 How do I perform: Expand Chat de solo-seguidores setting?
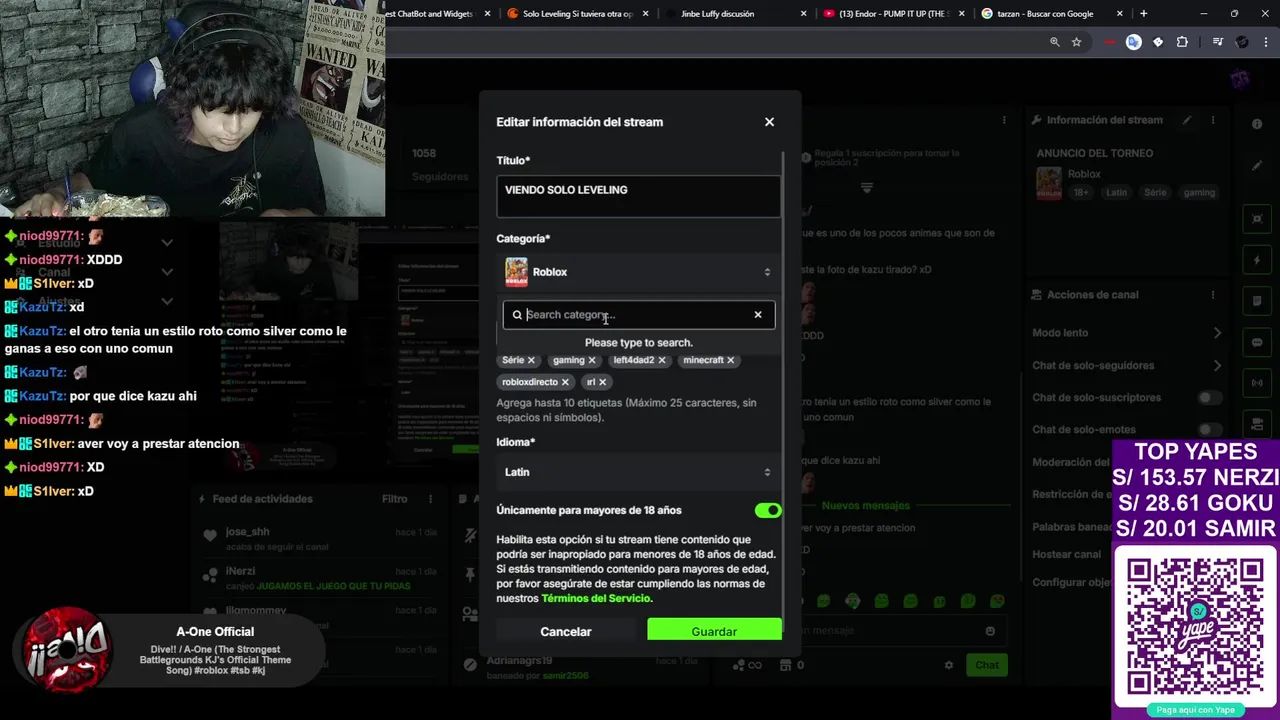tap(1126, 365)
